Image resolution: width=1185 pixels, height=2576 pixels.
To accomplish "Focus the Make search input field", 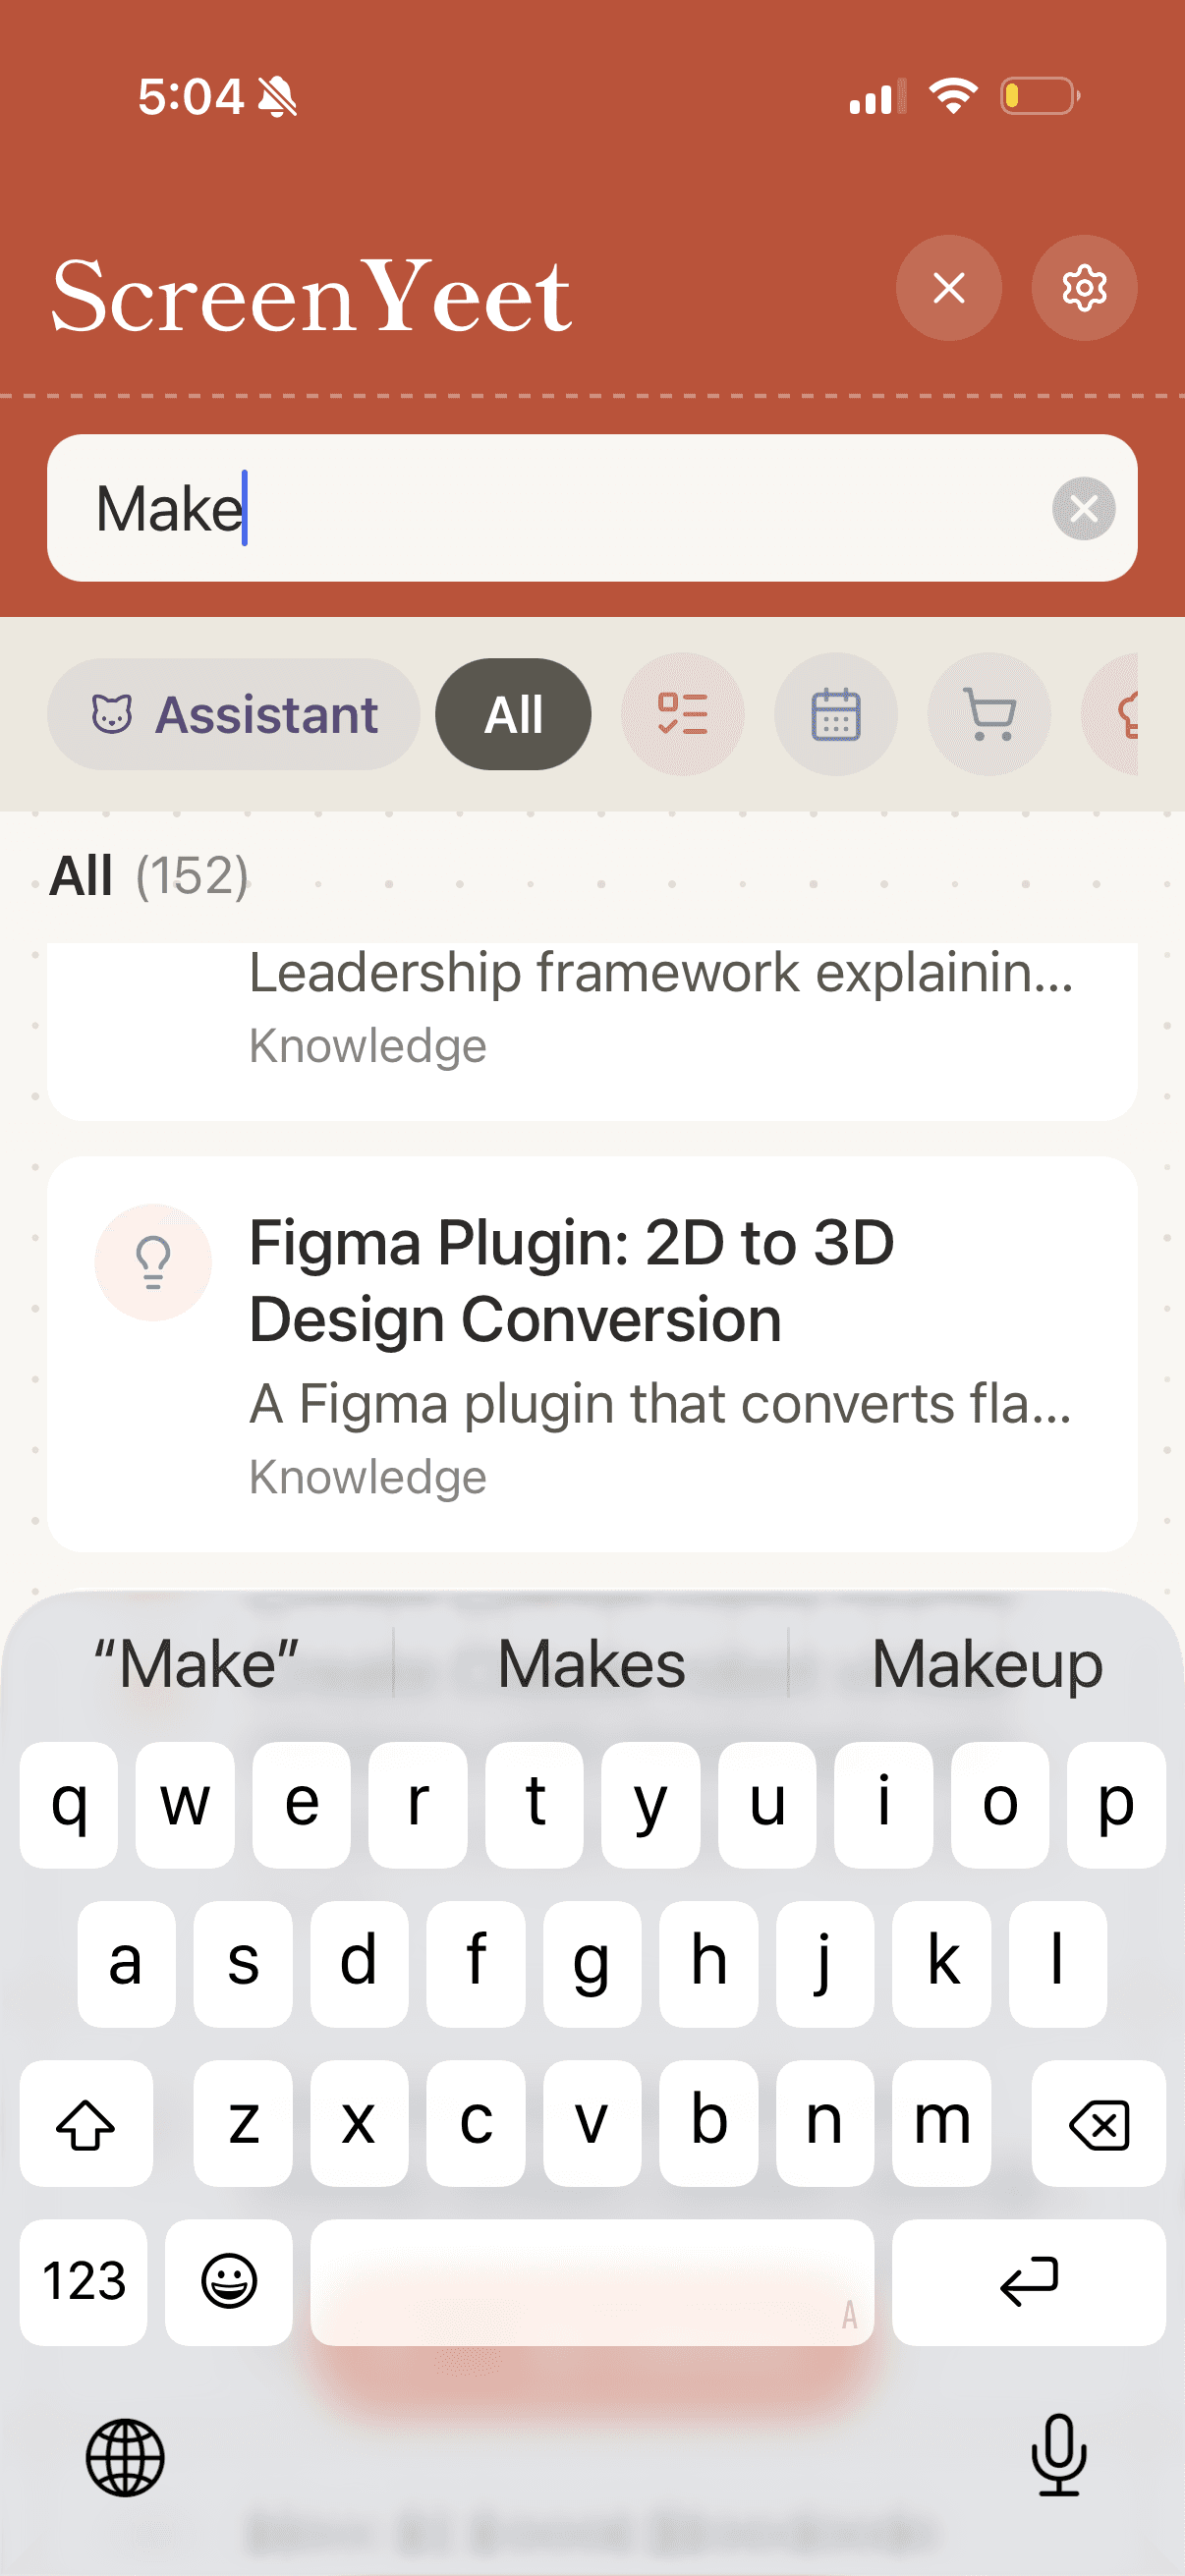I will point(592,509).
